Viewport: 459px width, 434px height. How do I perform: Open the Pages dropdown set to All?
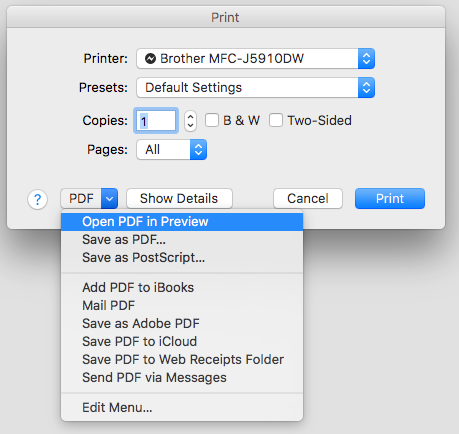click(172, 149)
